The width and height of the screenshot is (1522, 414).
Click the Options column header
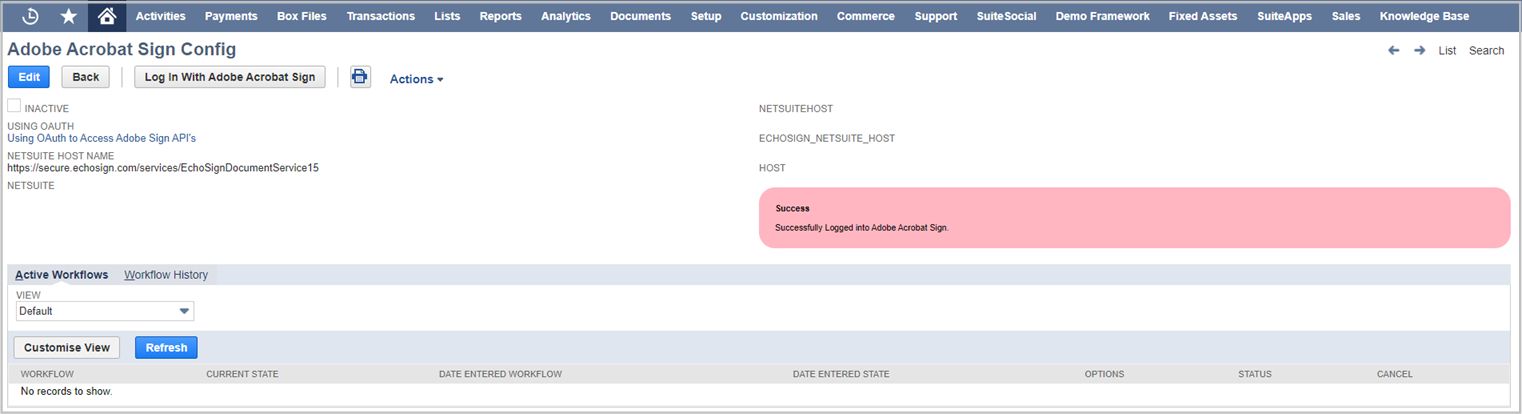(1104, 374)
